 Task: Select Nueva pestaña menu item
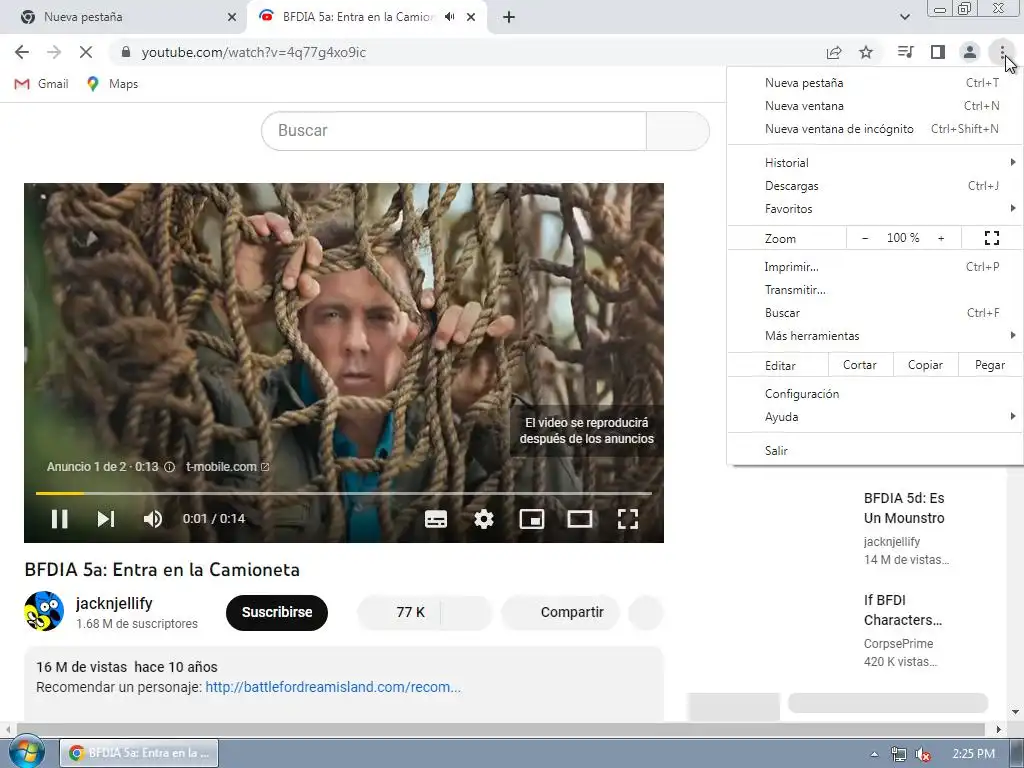click(875, 83)
